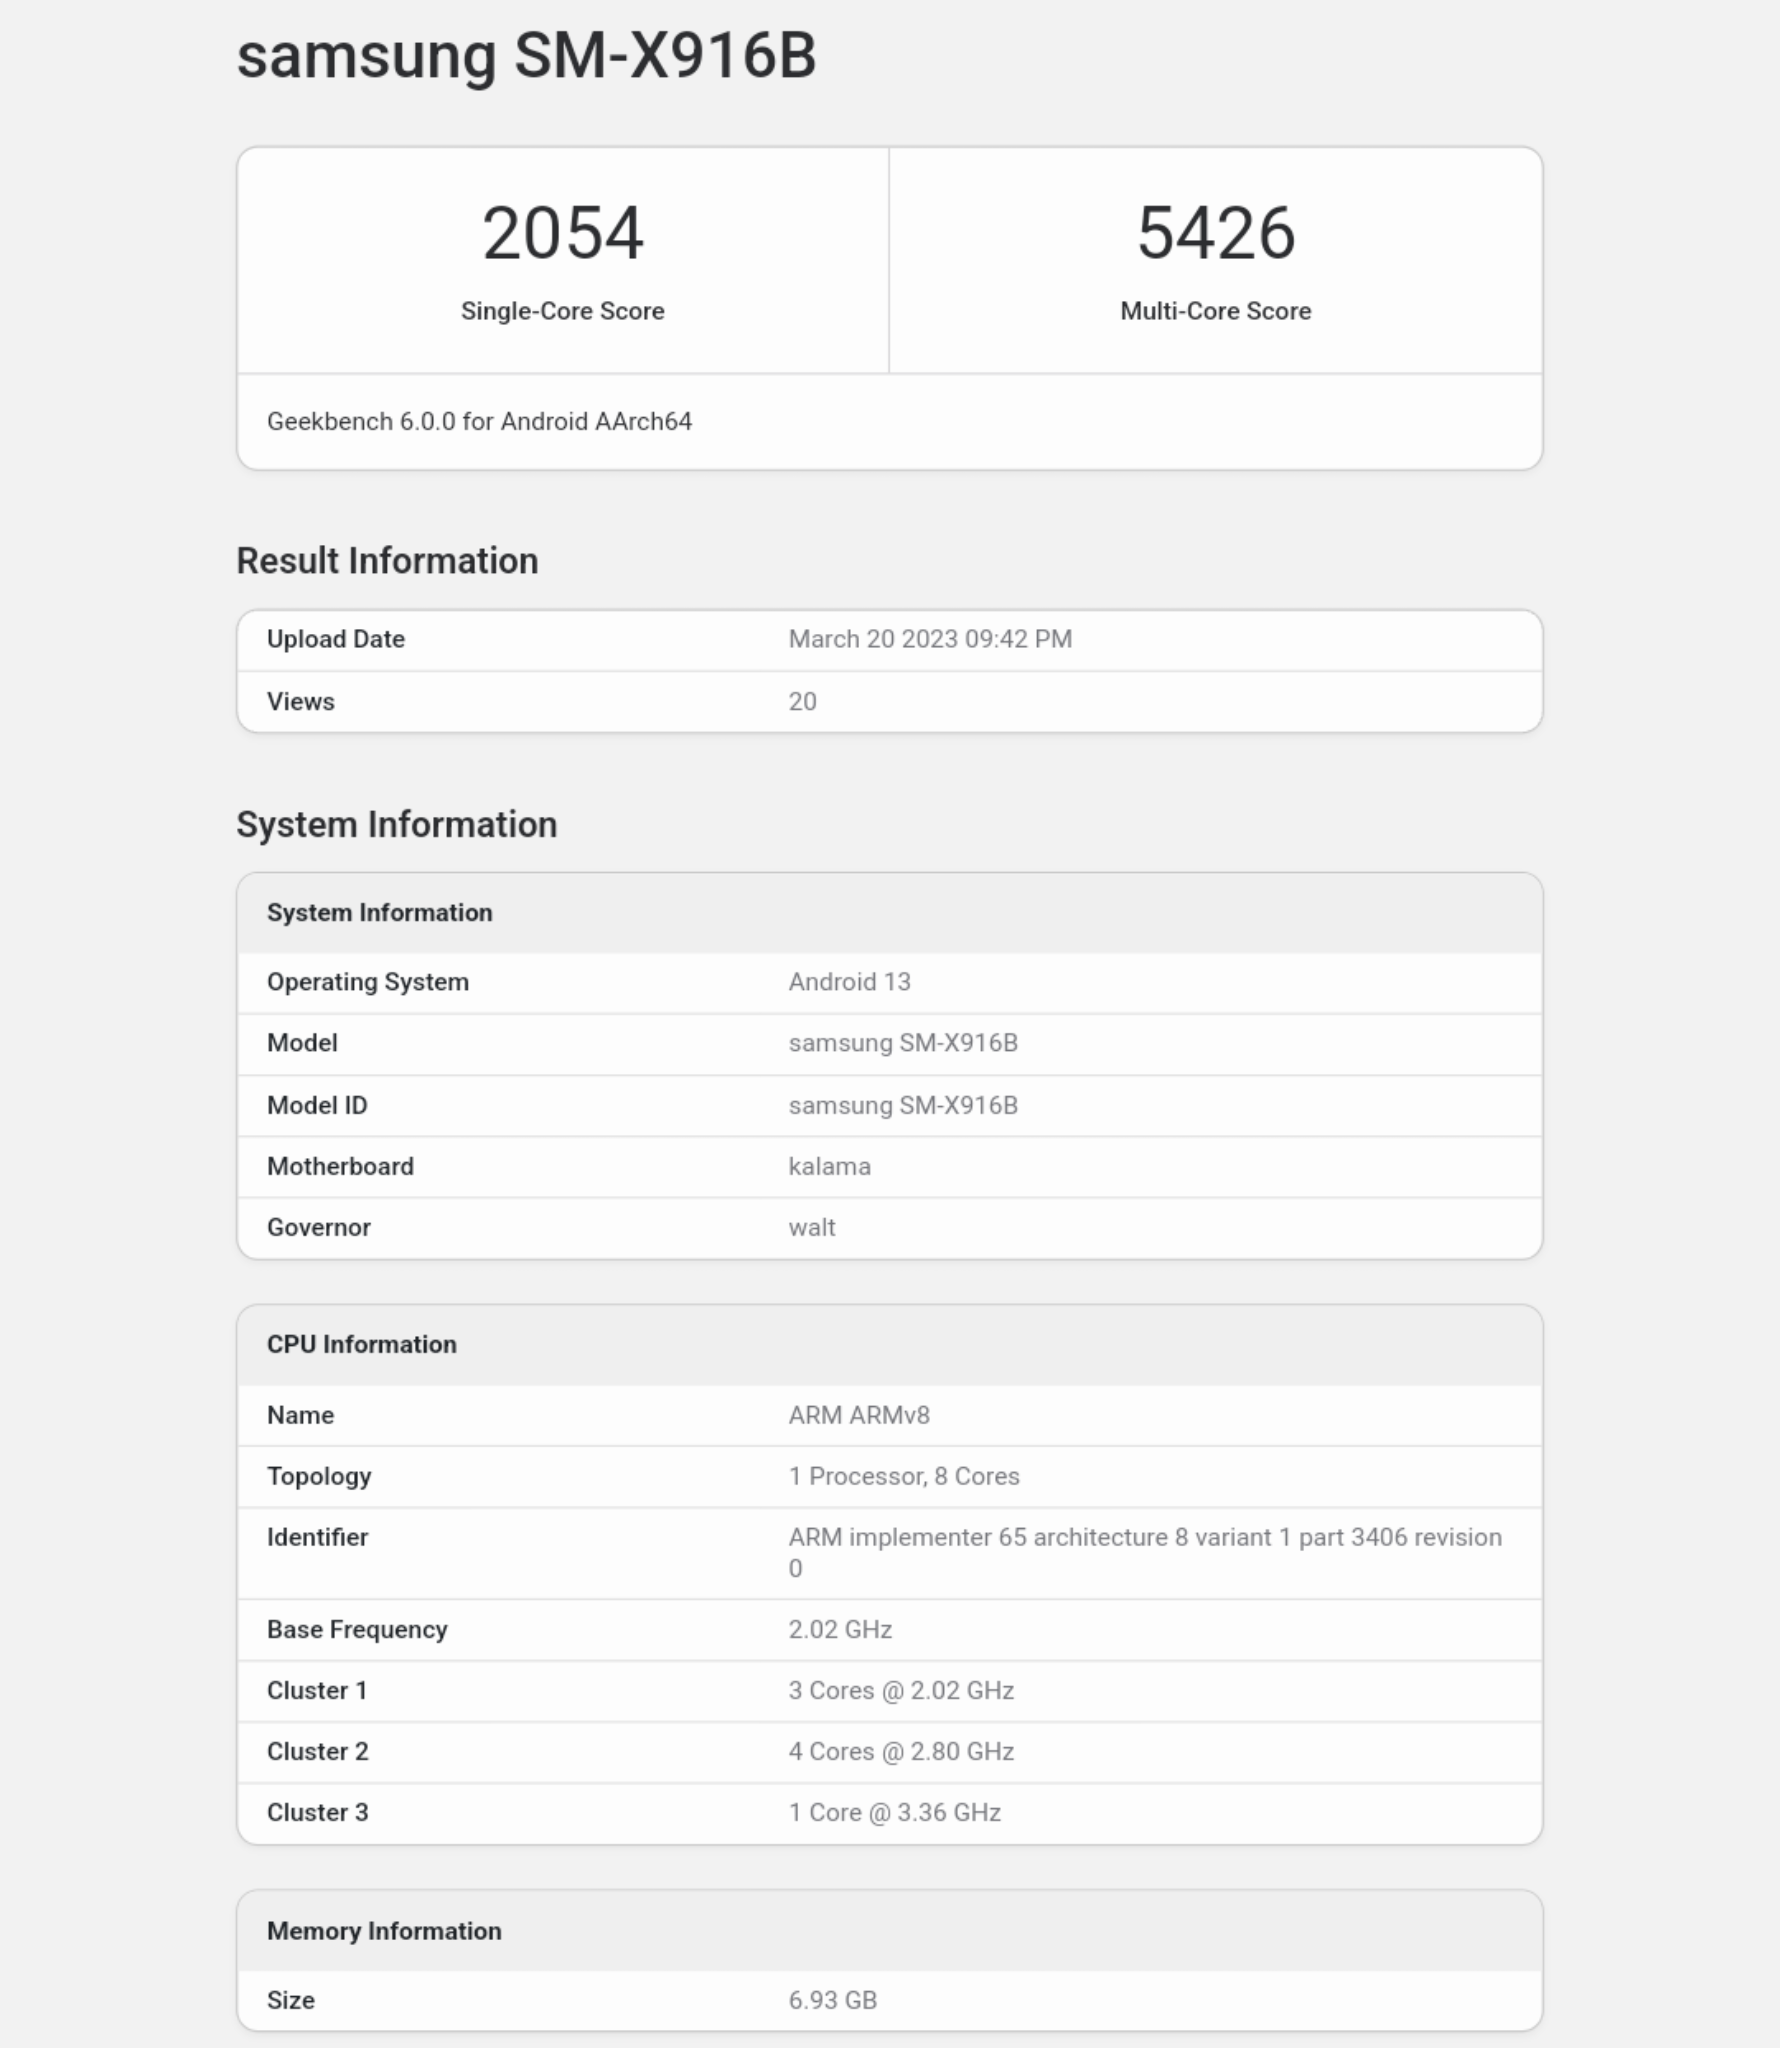The height and width of the screenshot is (2048, 1780).
Task: Click the Base Frequency label
Action: click(357, 1630)
